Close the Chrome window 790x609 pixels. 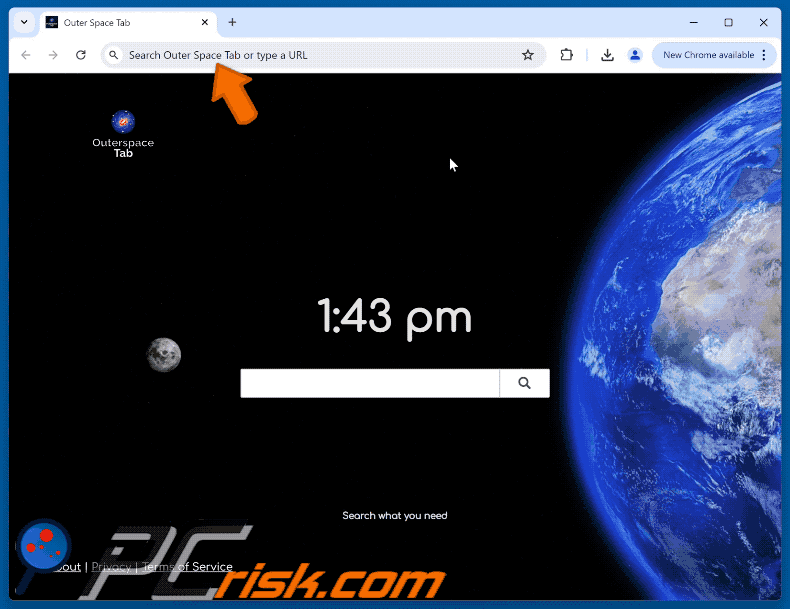pos(763,22)
